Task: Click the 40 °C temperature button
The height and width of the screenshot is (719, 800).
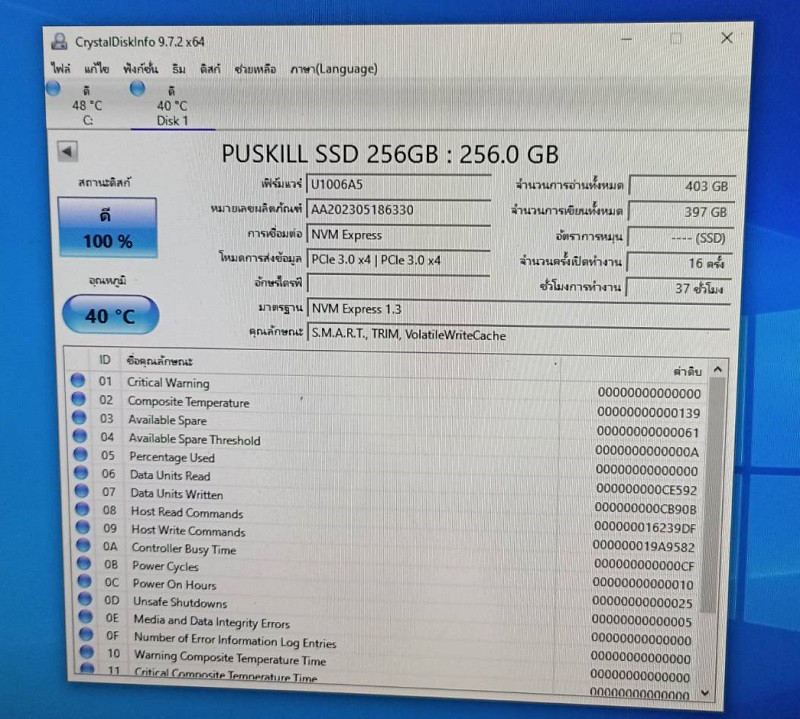Action: click(110, 316)
